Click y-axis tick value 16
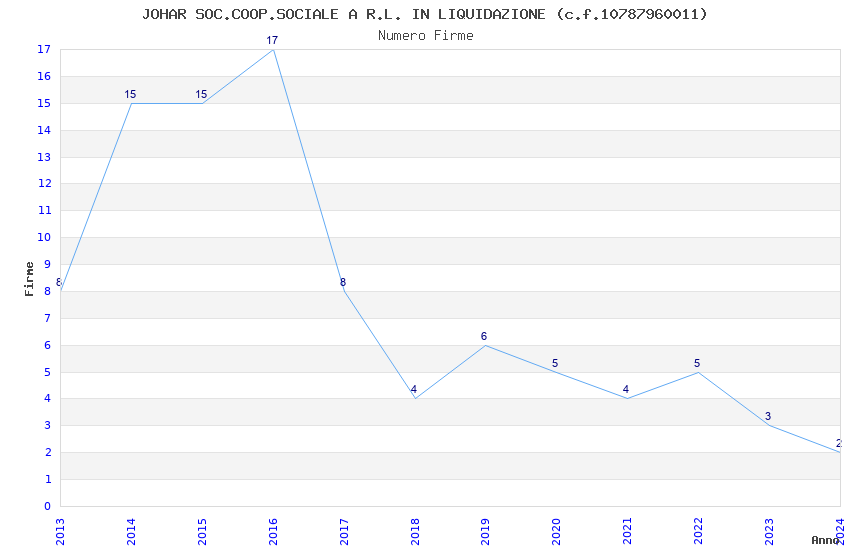 (44, 76)
